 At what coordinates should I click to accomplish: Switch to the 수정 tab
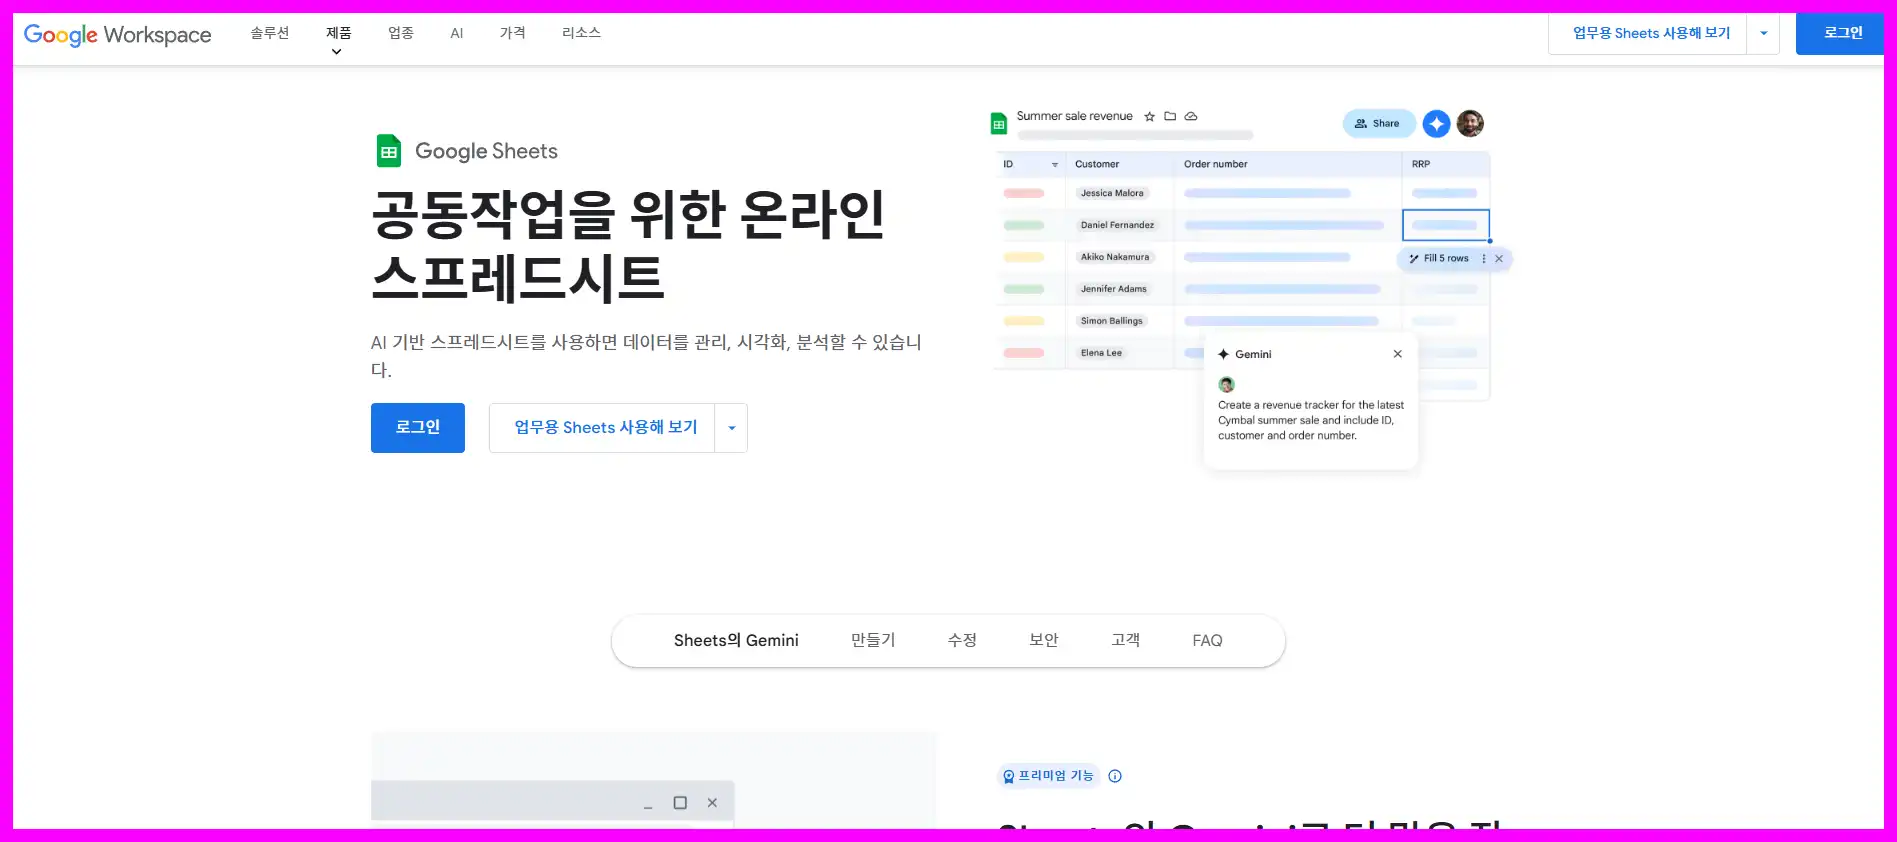(962, 641)
